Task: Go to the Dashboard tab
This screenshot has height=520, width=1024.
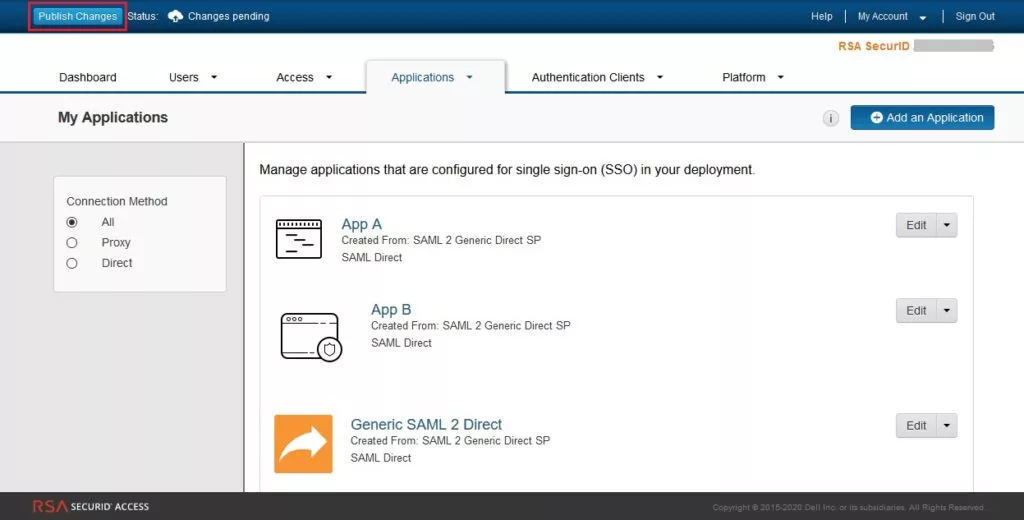Action: point(88,77)
